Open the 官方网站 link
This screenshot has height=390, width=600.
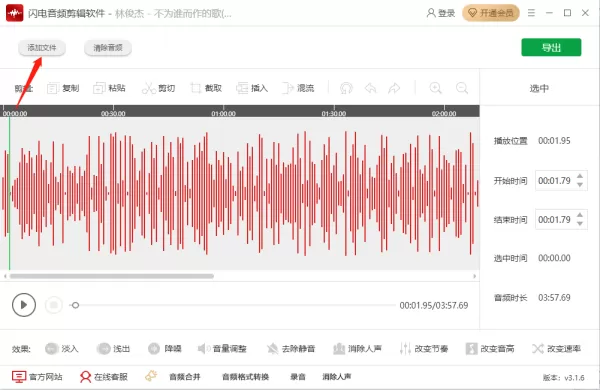click(x=37, y=377)
